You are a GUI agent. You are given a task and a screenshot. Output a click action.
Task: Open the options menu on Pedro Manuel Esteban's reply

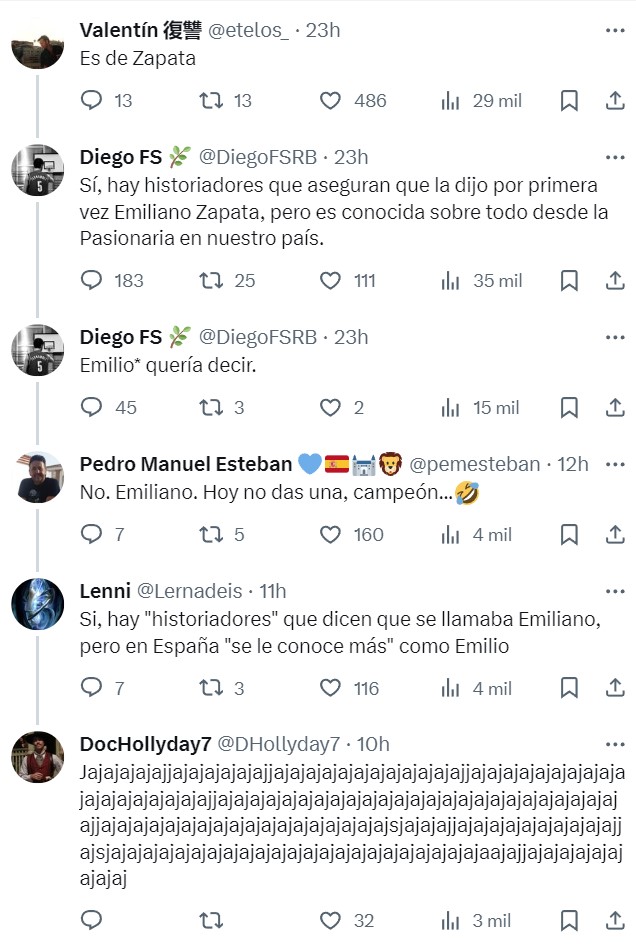click(x=614, y=463)
